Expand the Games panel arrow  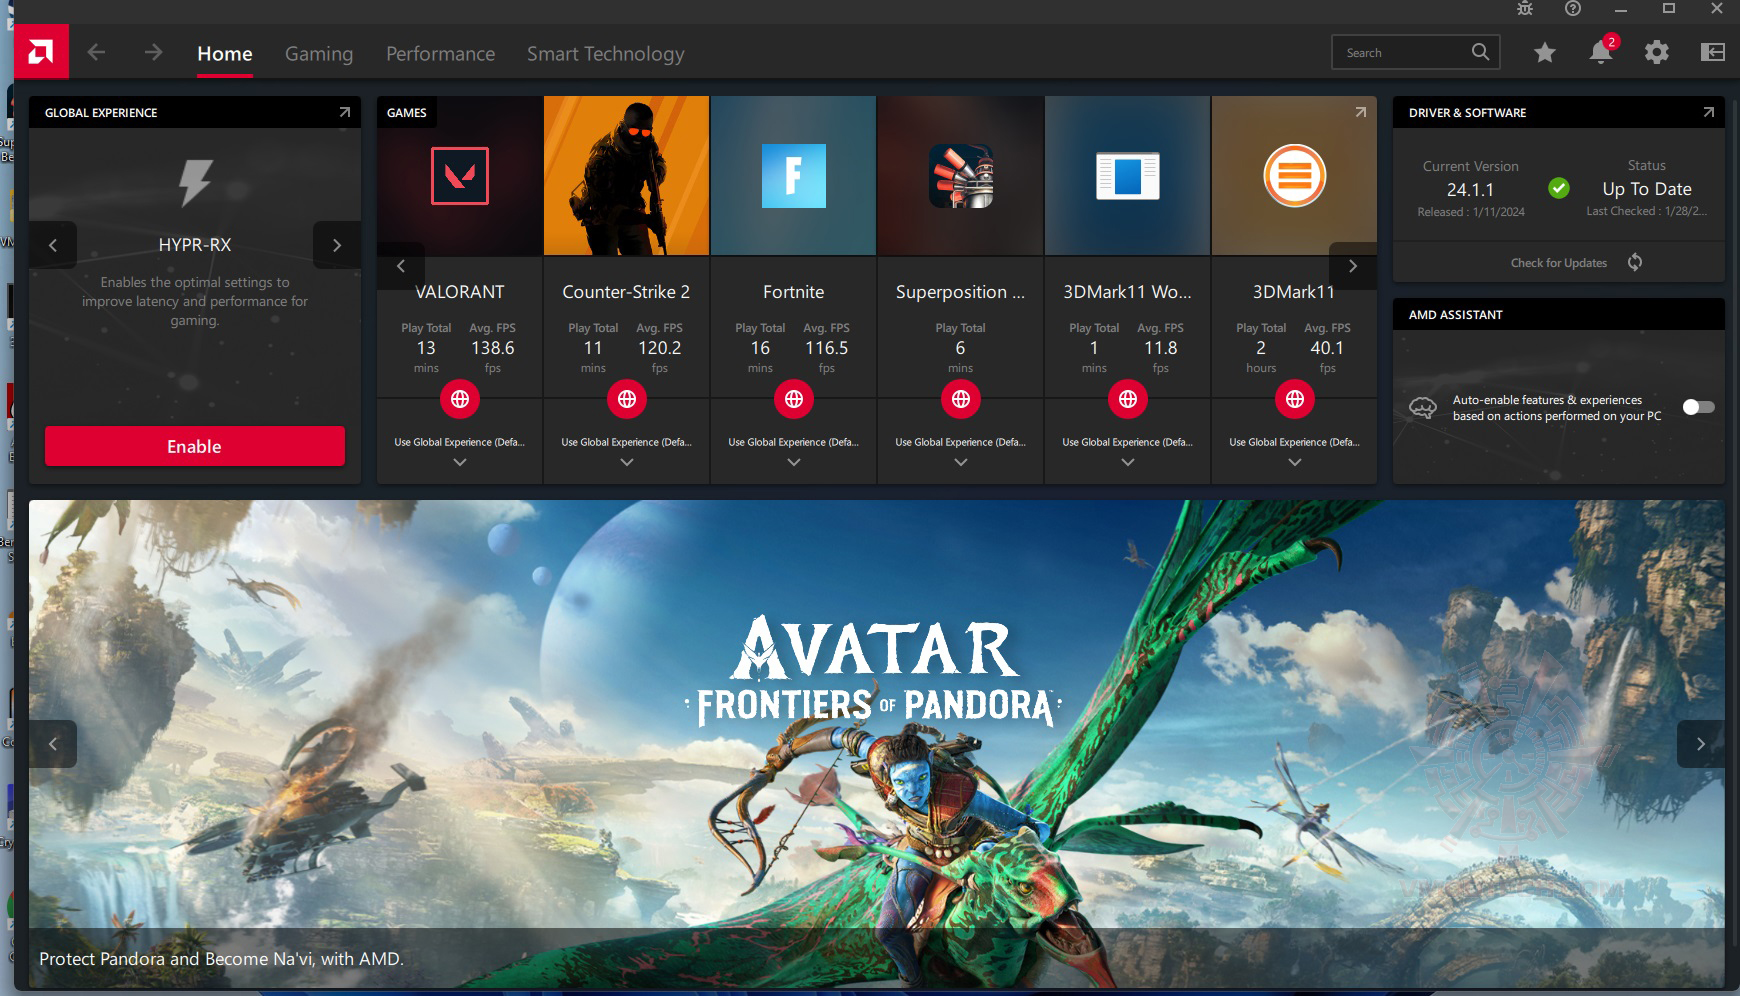pyautogui.click(x=1360, y=112)
